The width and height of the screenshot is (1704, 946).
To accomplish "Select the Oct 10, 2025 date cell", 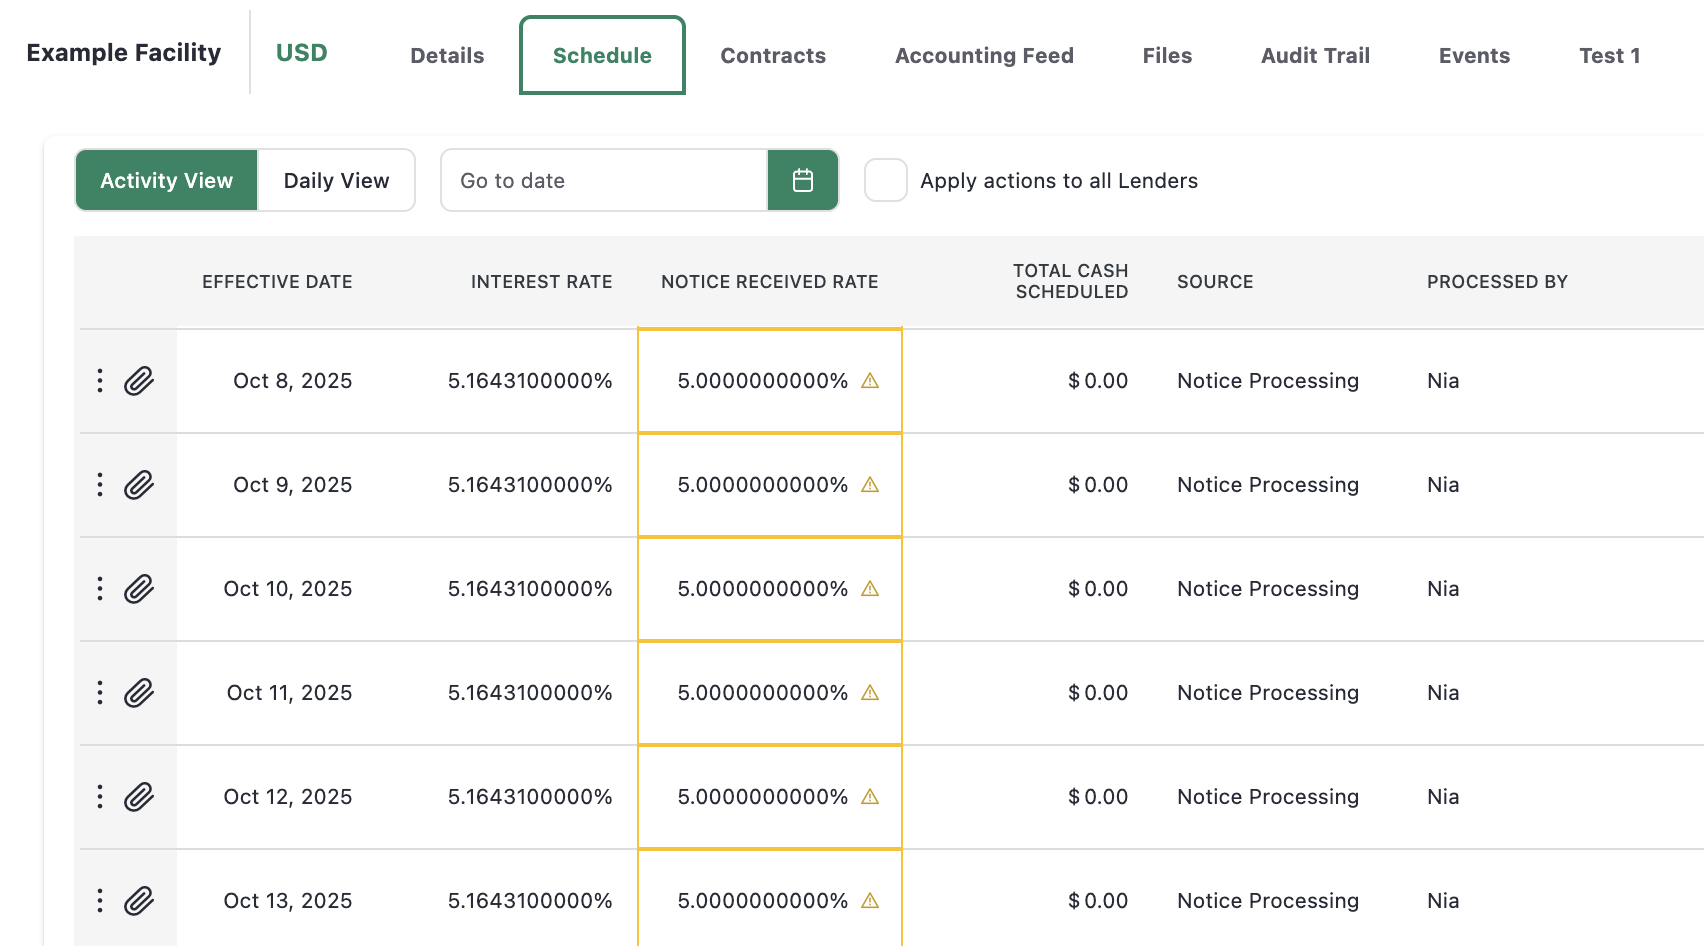I will [x=288, y=589].
